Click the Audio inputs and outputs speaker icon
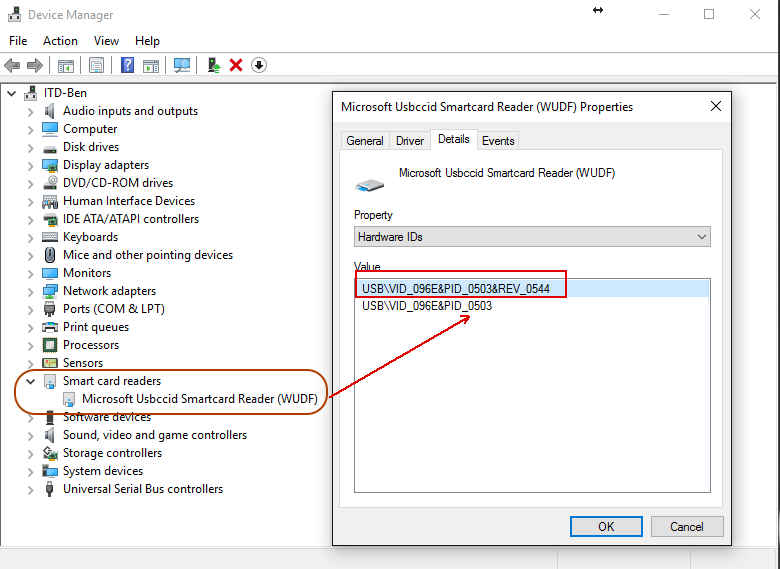Image resolution: width=780 pixels, height=569 pixels. [x=50, y=110]
